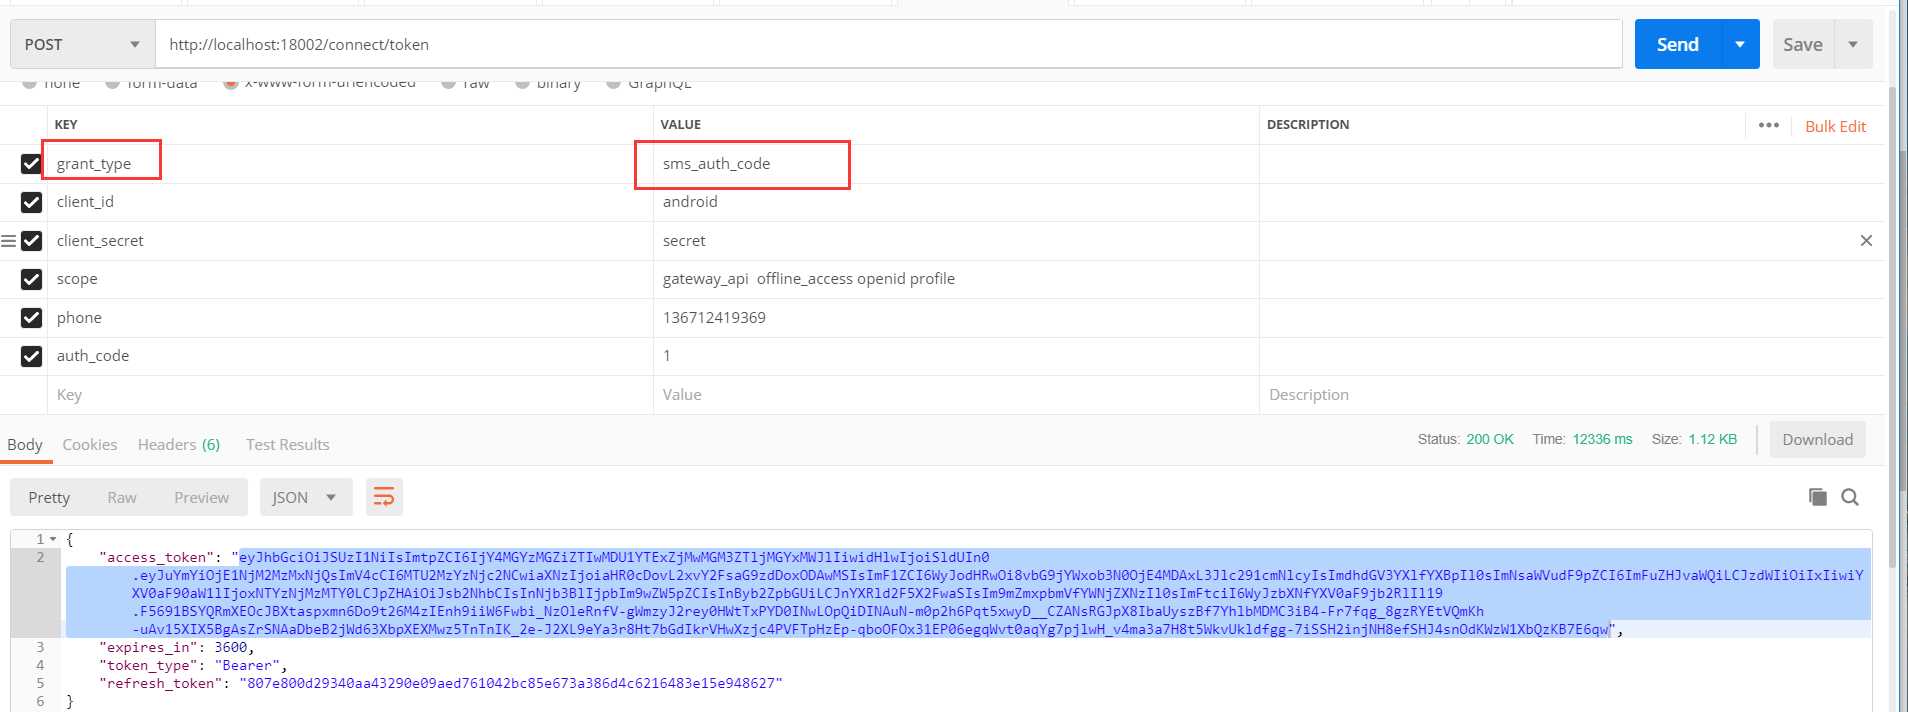Open Bulk Edit mode
This screenshot has width=1908, height=712.
click(1835, 126)
